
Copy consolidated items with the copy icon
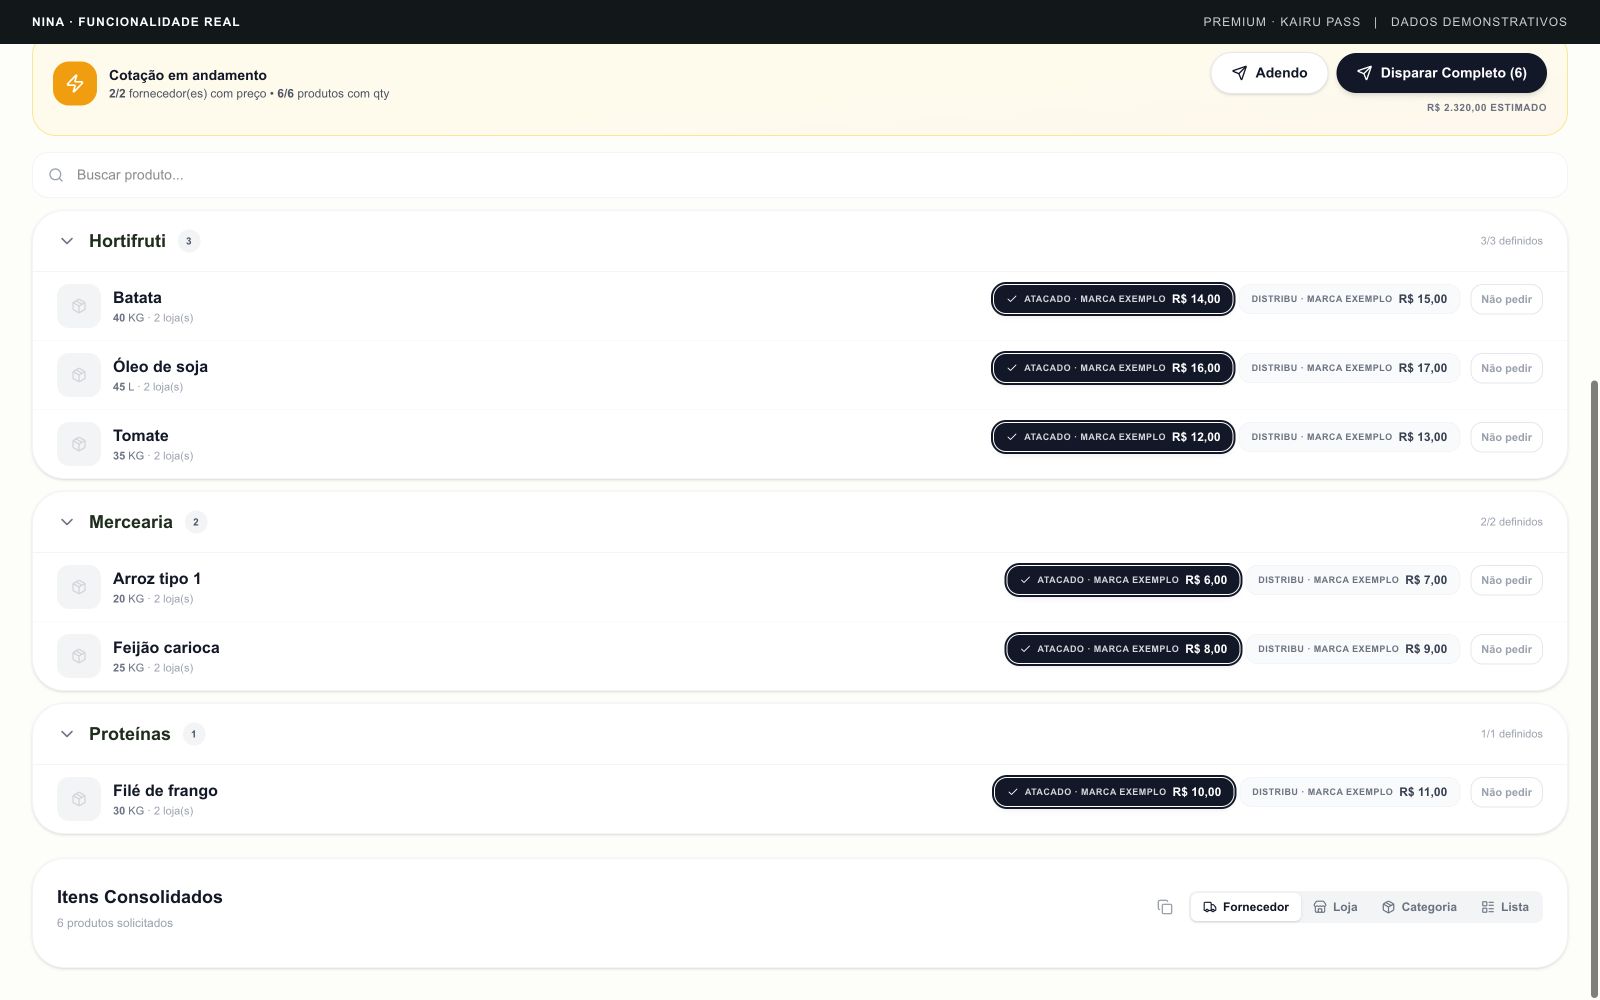(x=1165, y=907)
